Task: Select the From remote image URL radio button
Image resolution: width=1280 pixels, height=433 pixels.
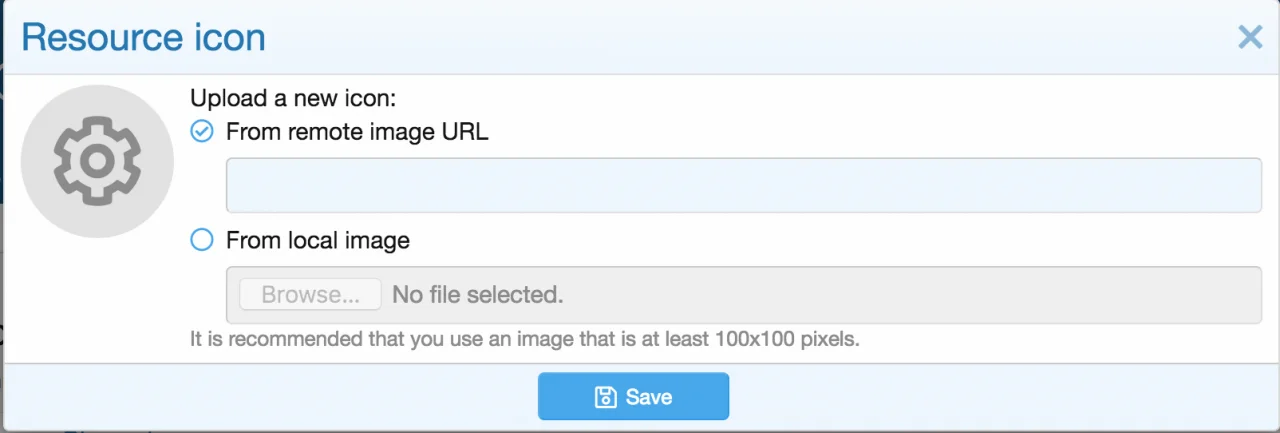Action: pyautogui.click(x=202, y=131)
